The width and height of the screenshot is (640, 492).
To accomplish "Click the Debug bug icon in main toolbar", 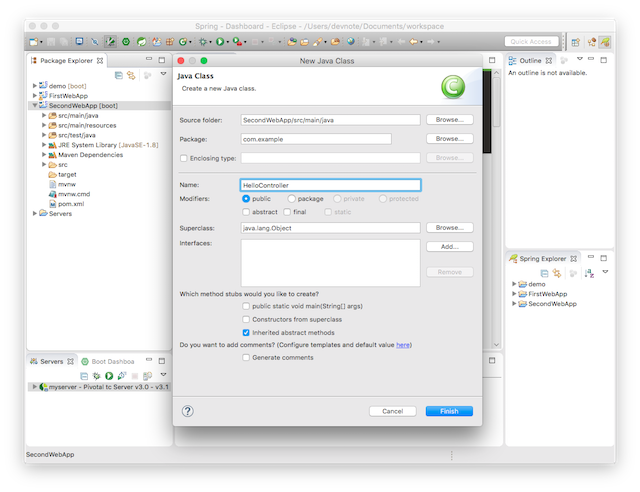I will click(202, 42).
